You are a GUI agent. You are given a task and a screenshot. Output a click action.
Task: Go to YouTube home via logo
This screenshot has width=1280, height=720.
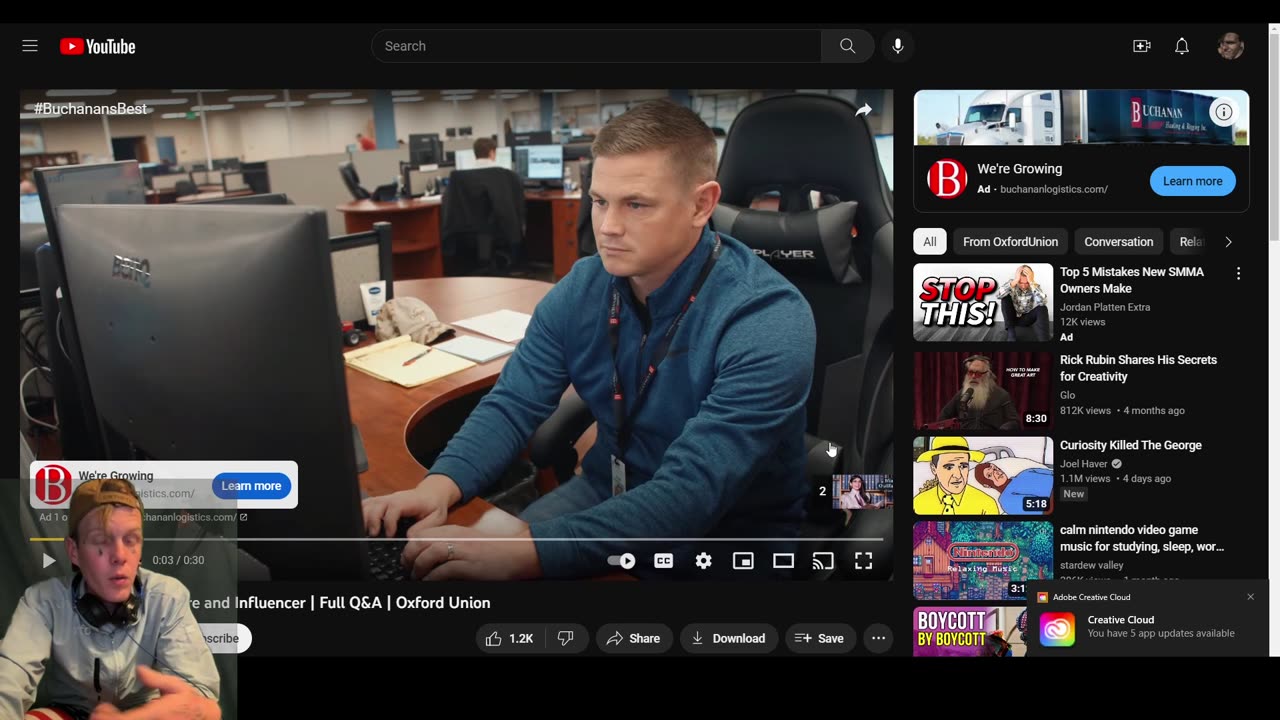click(97, 46)
